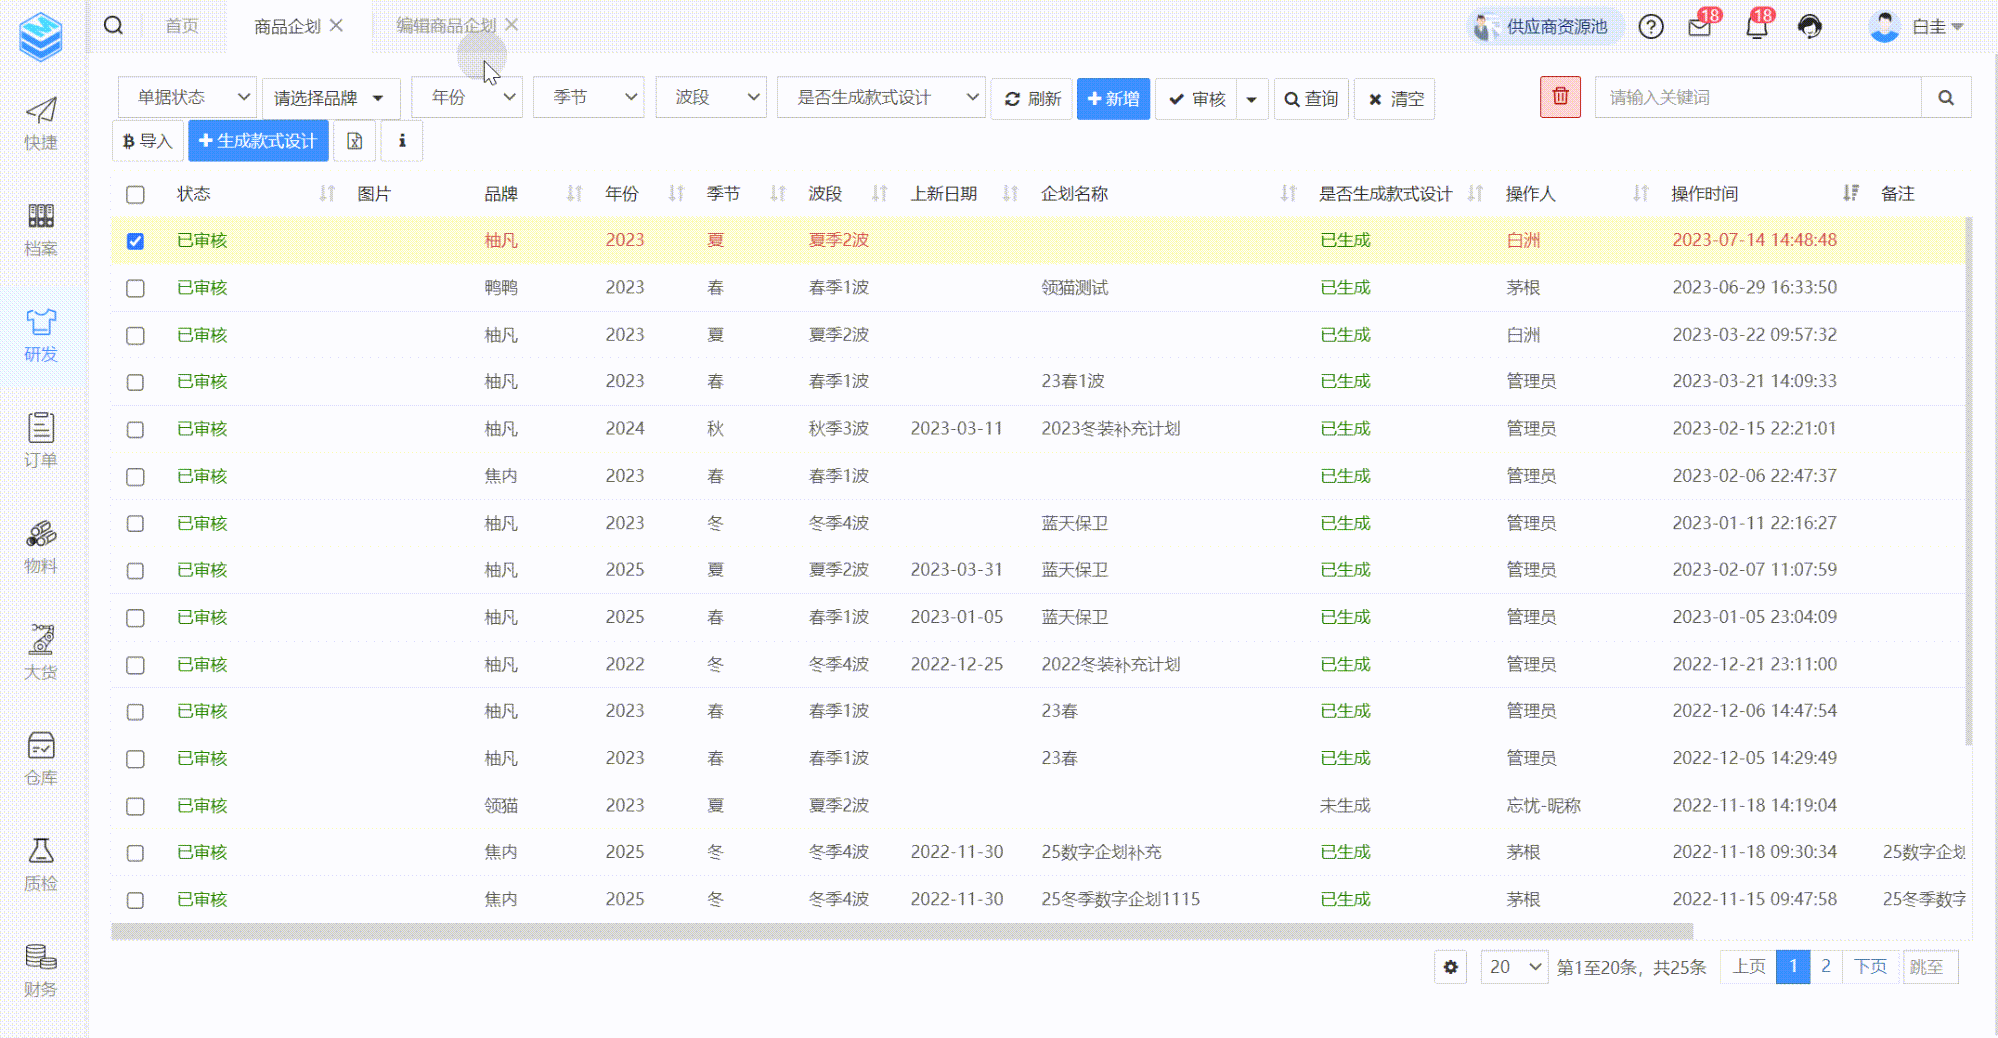Click the 生成款式设计 button

click(x=258, y=141)
